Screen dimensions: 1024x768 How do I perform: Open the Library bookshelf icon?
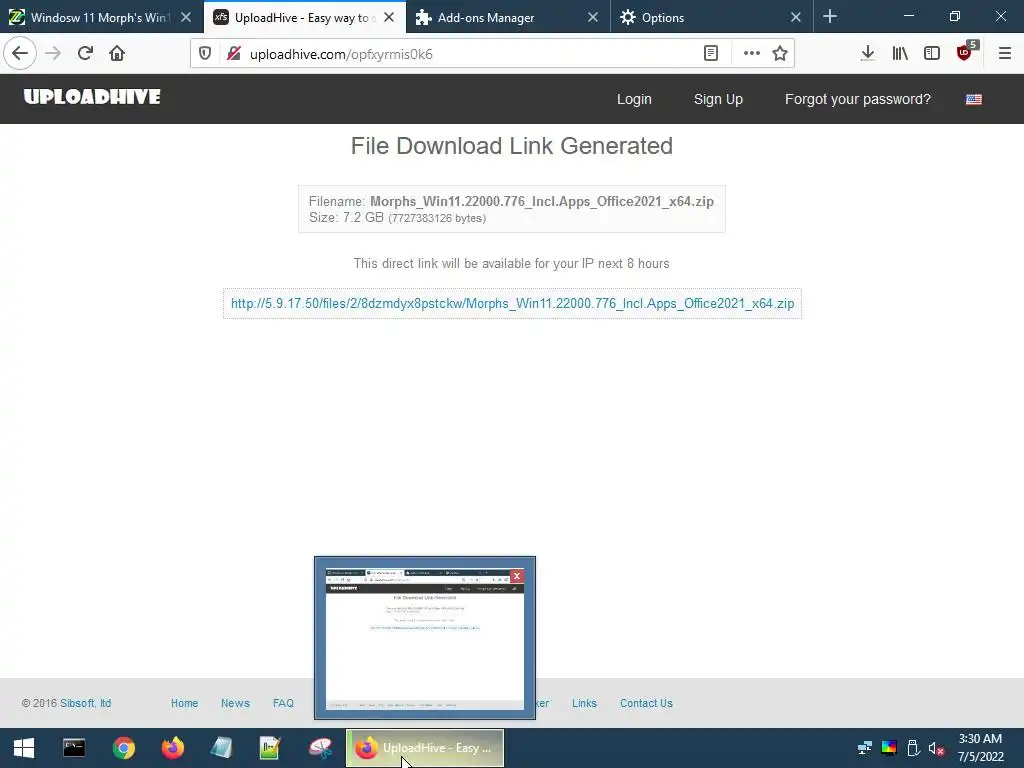tap(900, 54)
